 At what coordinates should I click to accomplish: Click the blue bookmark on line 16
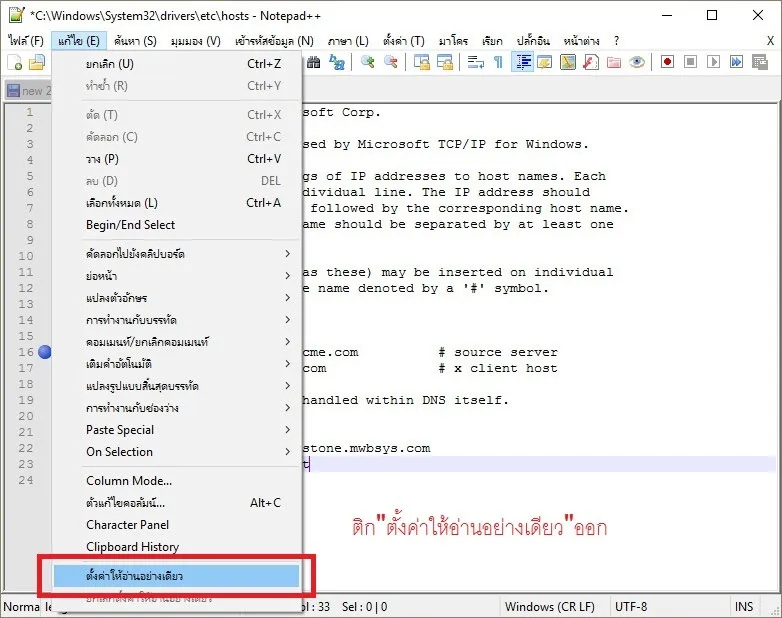45,352
